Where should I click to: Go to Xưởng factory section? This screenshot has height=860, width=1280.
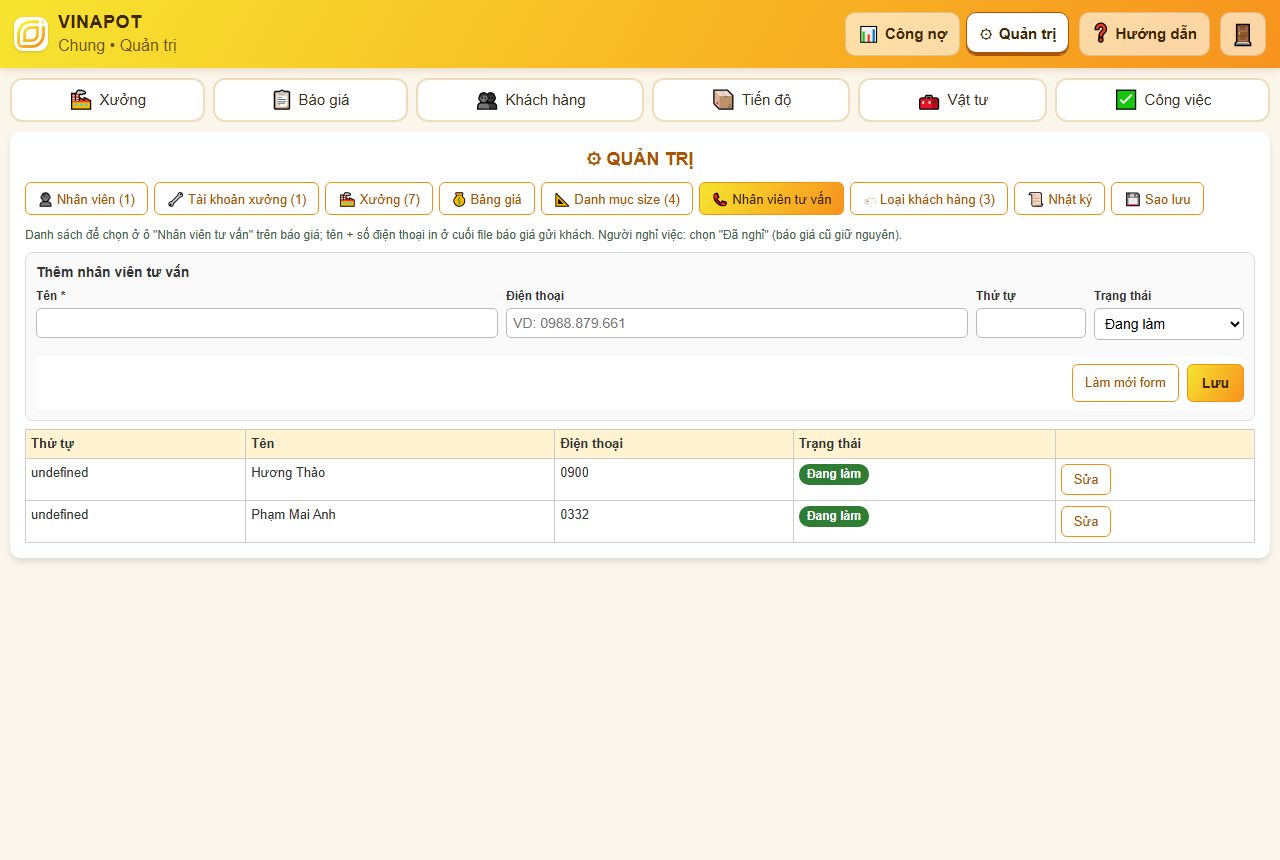coord(107,100)
